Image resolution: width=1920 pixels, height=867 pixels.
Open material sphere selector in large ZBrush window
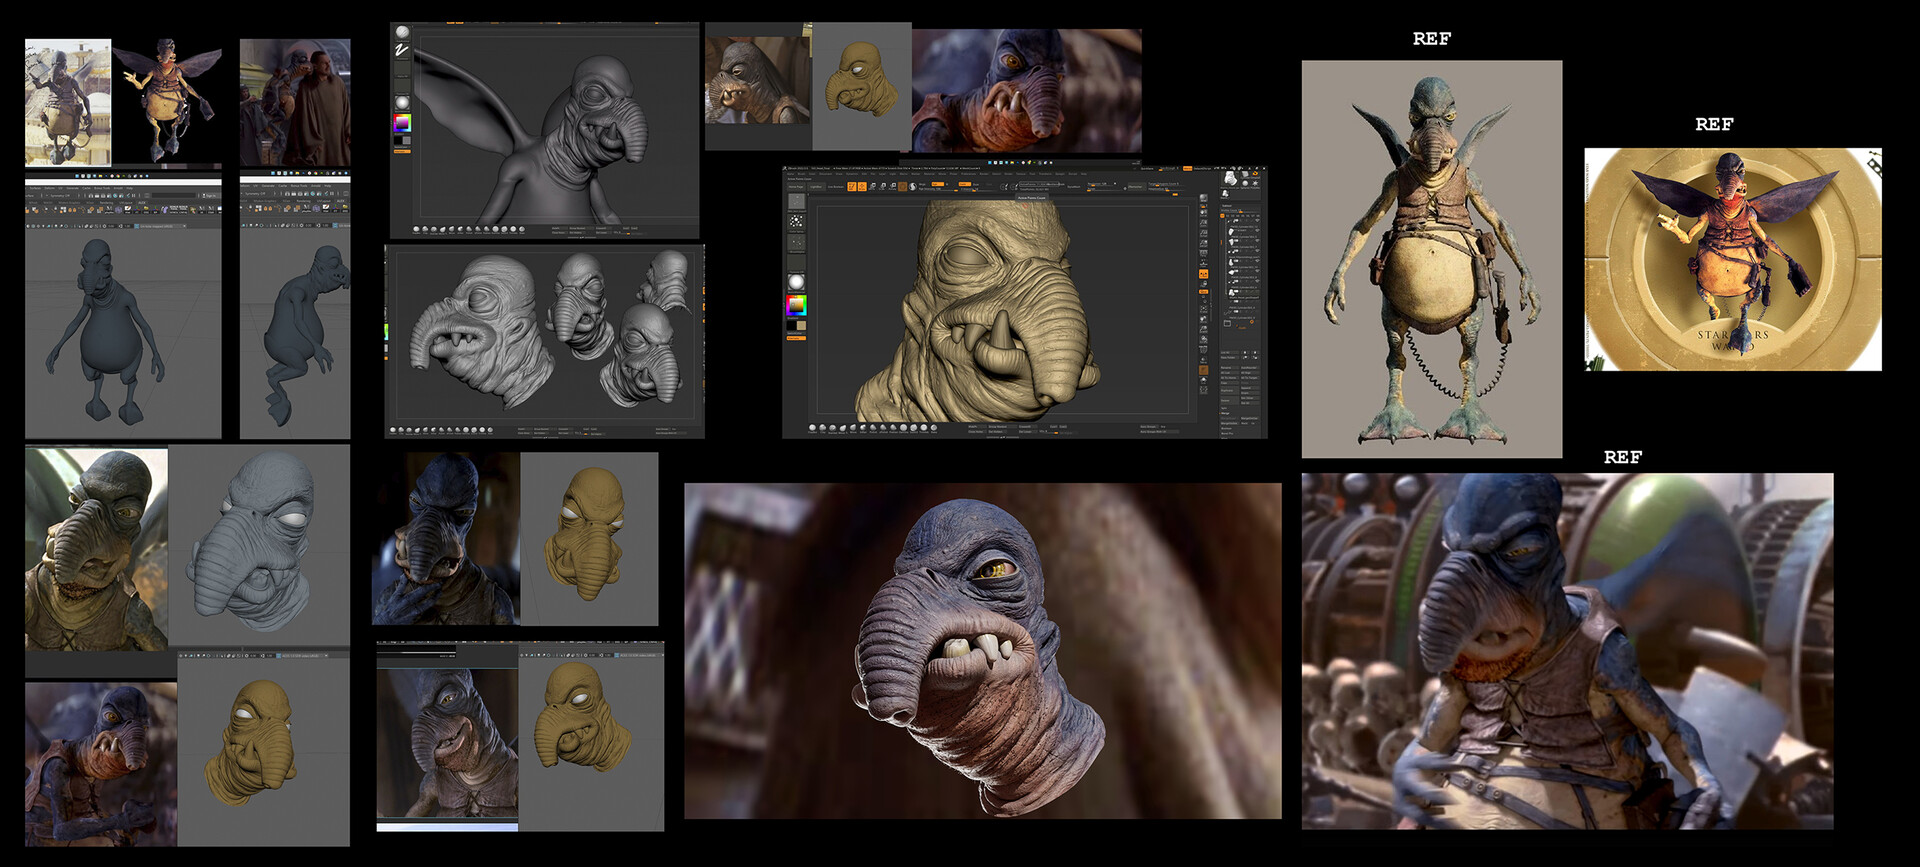pyautogui.click(x=796, y=282)
